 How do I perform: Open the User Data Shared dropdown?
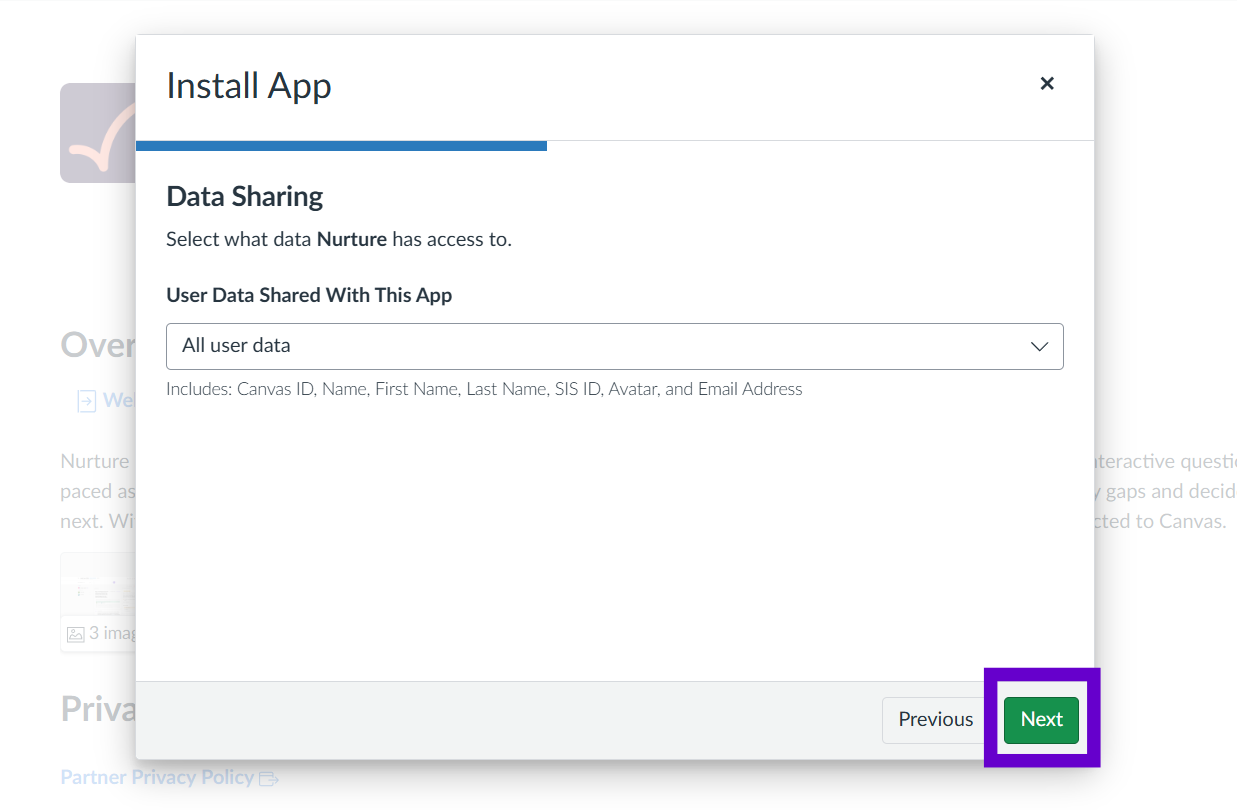(x=614, y=346)
